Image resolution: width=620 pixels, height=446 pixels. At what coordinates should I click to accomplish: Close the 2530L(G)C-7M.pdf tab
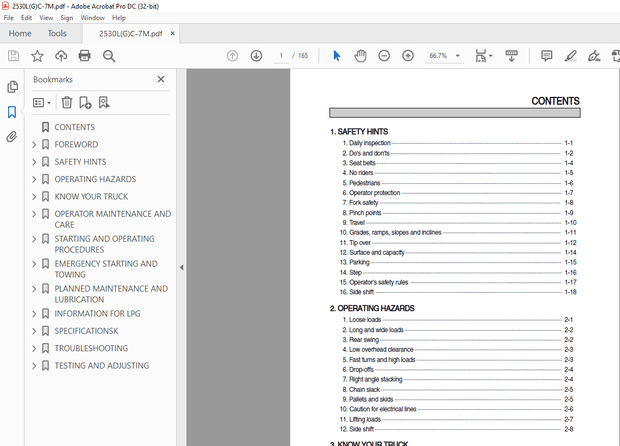pos(172,34)
